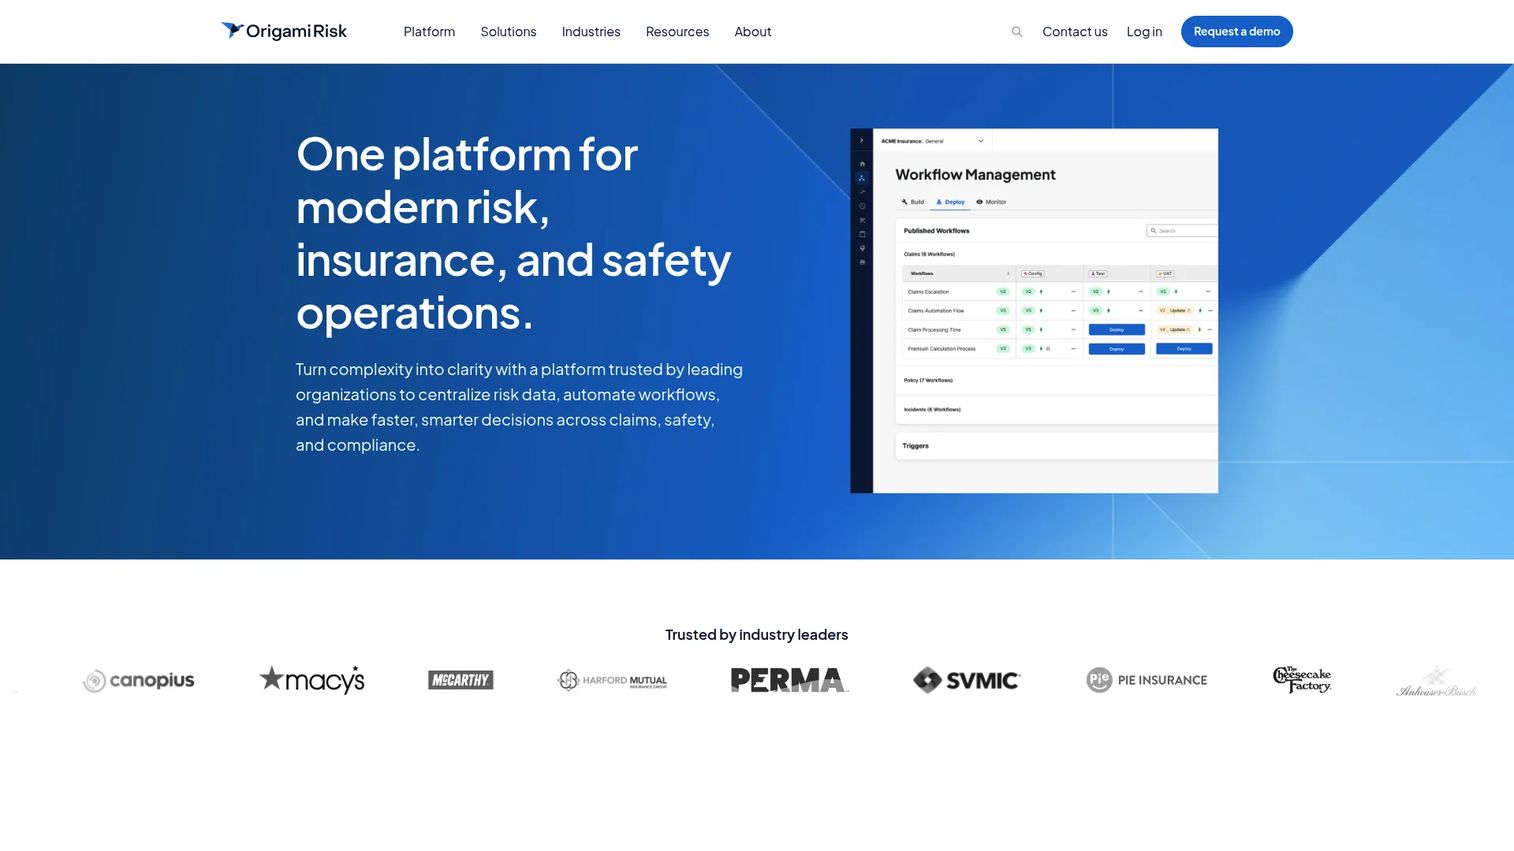This screenshot has height=851, width=1514.
Task: Go to the Contact us page
Action: (x=1075, y=32)
